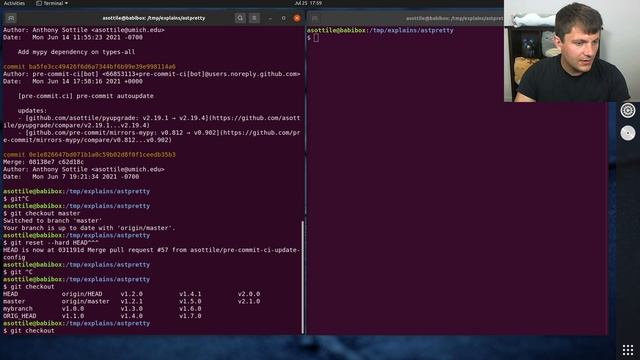
Task: Click 'v1.3.0' tag completion
Action: click(131, 309)
